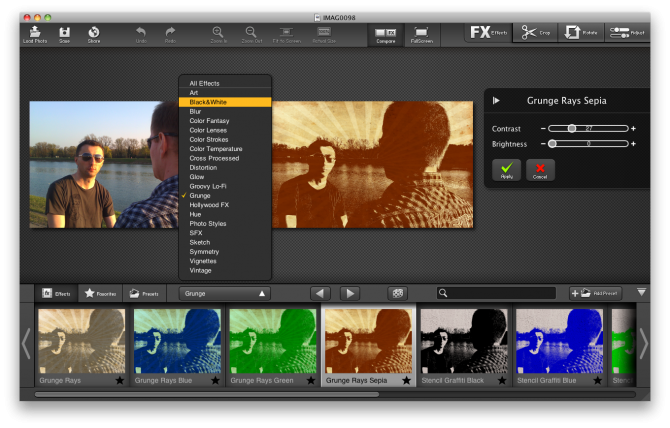Image resolution: width=670 pixels, height=428 pixels.
Task: Collapse effects browser with top-right triangle
Action: (x=641, y=292)
